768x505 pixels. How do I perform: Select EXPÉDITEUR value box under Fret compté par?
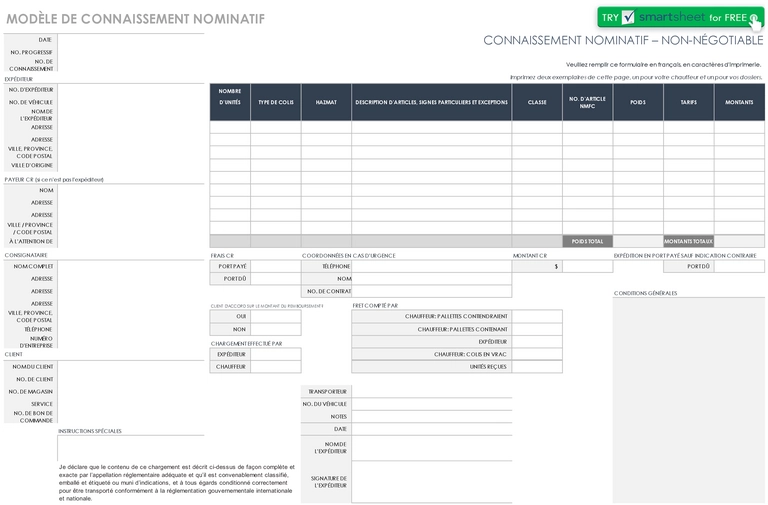pos(537,342)
